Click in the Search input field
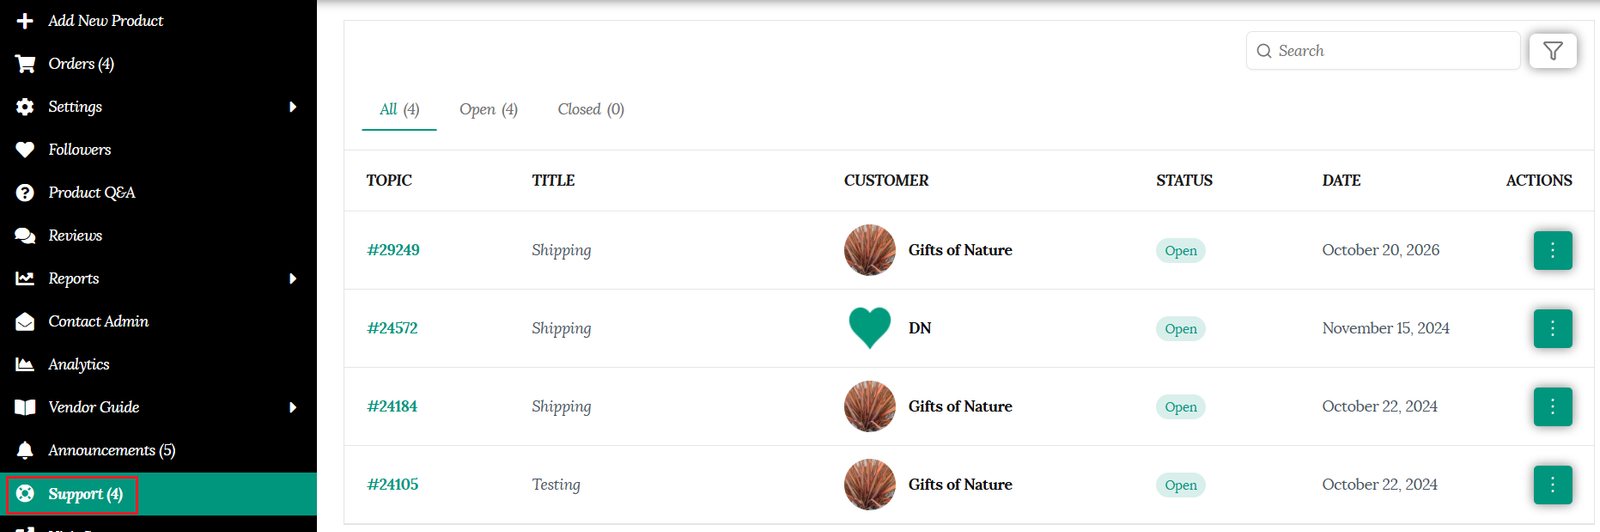The width and height of the screenshot is (1600, 532). pos(1383,51)
